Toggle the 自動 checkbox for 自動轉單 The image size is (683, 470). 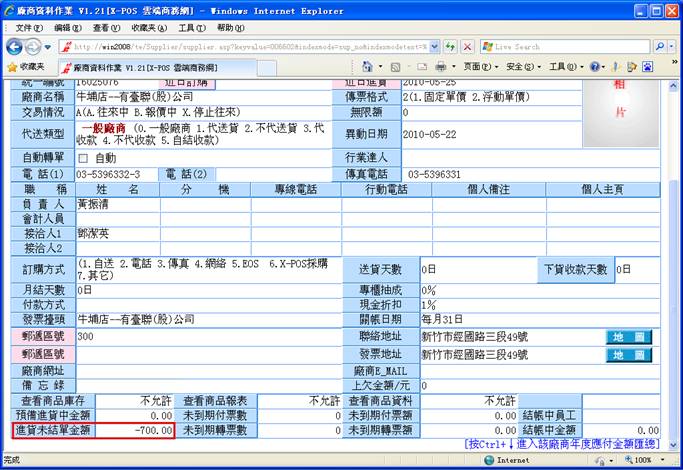click(x=84, y=158)
